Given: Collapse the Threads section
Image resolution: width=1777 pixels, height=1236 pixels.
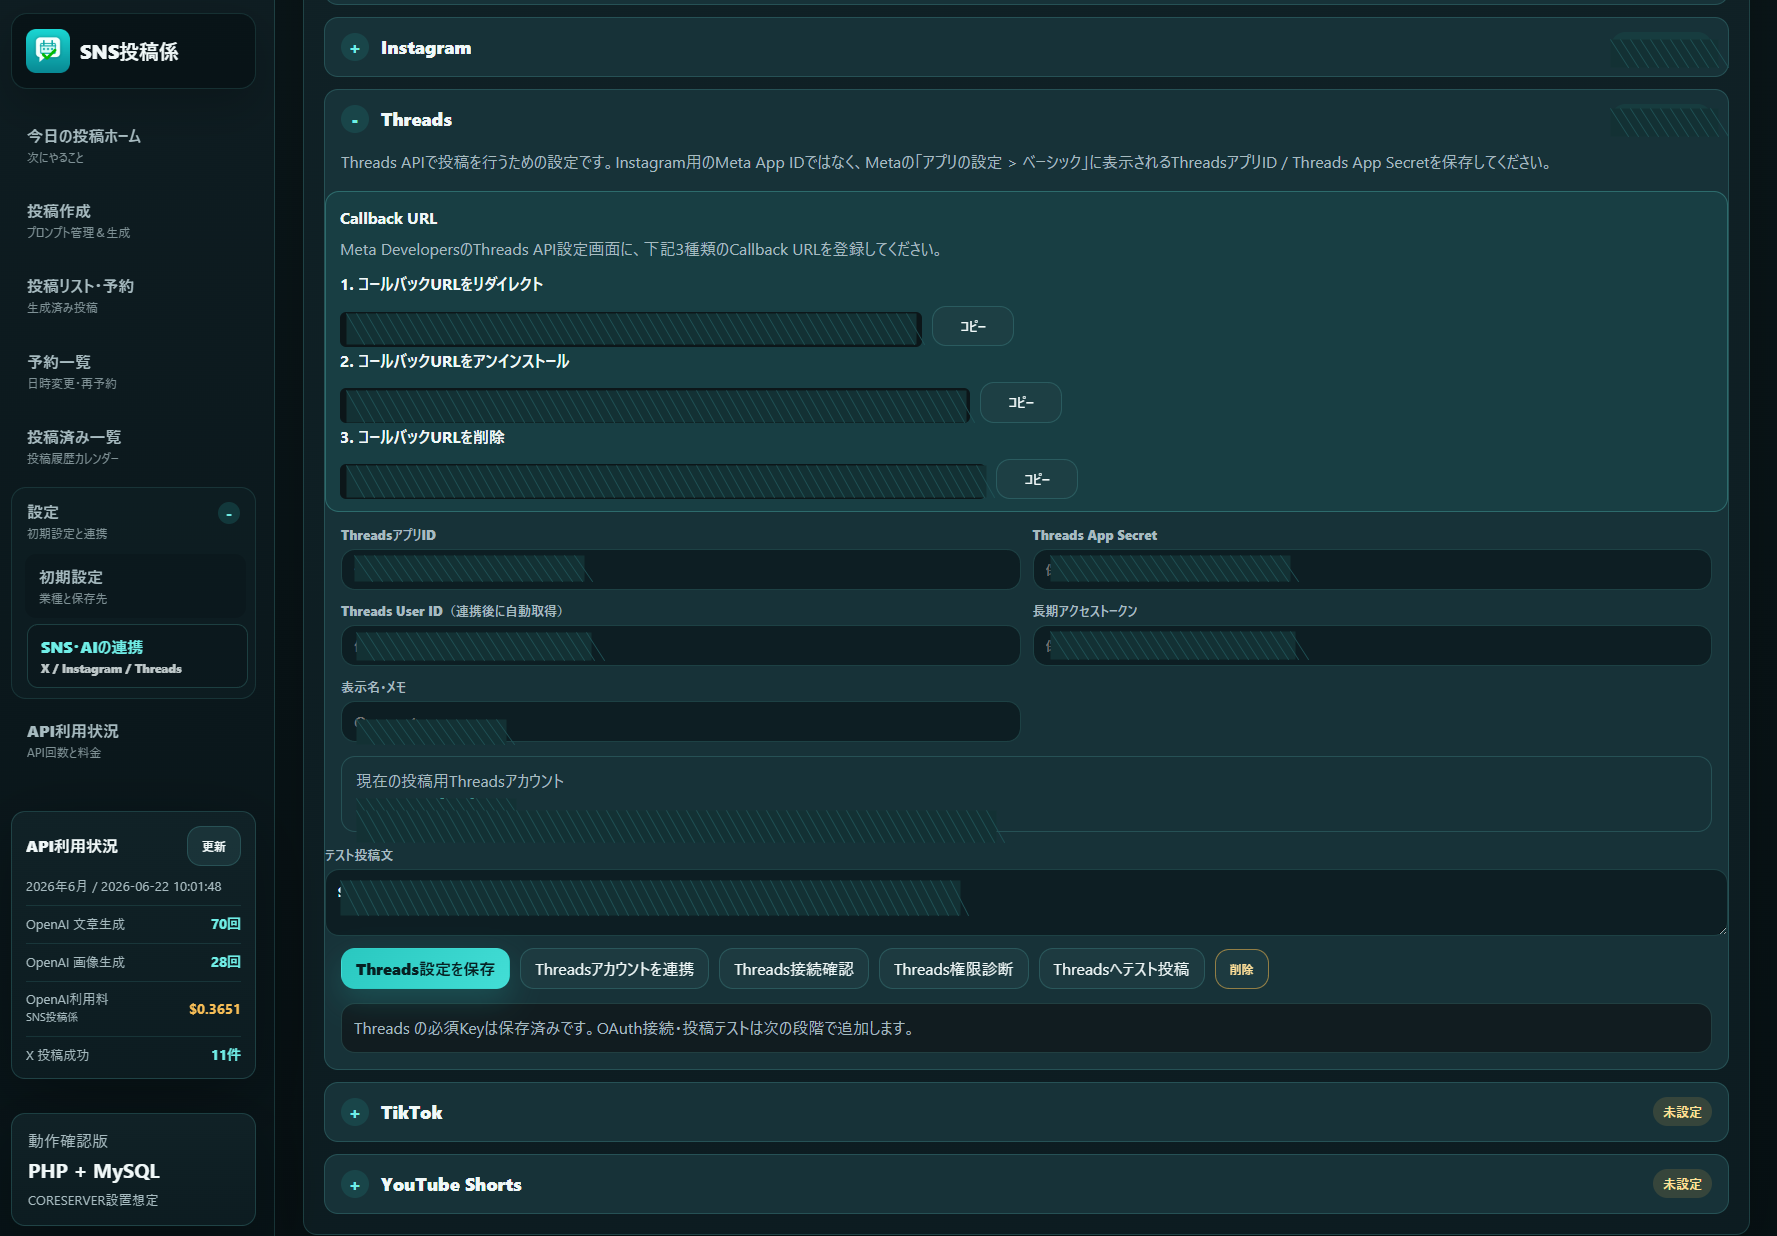Looking at the screenshot, I should tap(355, 120).
